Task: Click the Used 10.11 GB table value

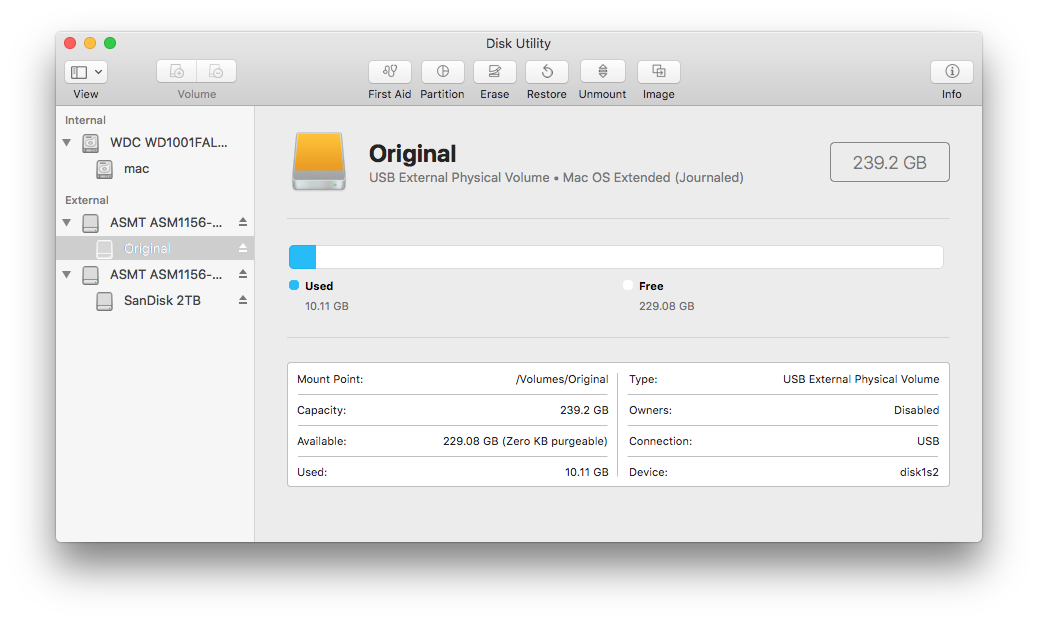Action: [587, 472]
